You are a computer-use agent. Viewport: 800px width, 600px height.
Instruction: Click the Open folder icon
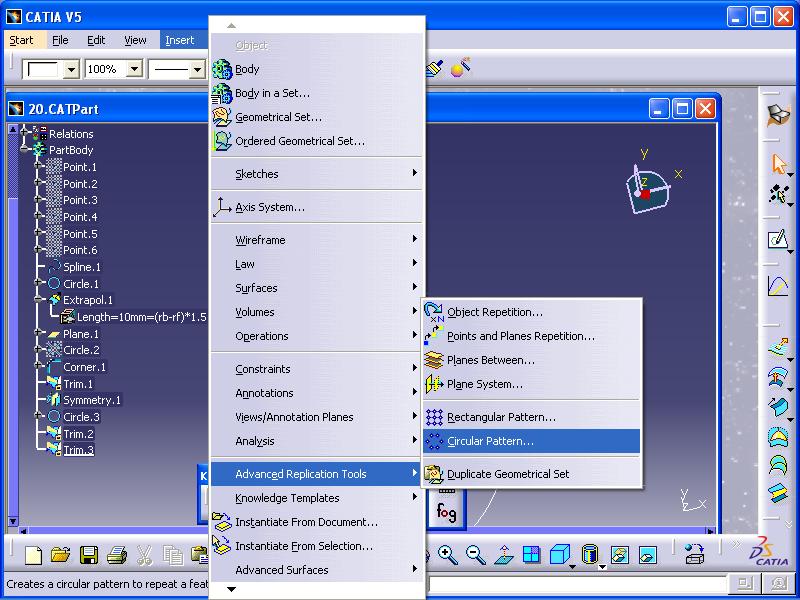(x=61, y=556)
